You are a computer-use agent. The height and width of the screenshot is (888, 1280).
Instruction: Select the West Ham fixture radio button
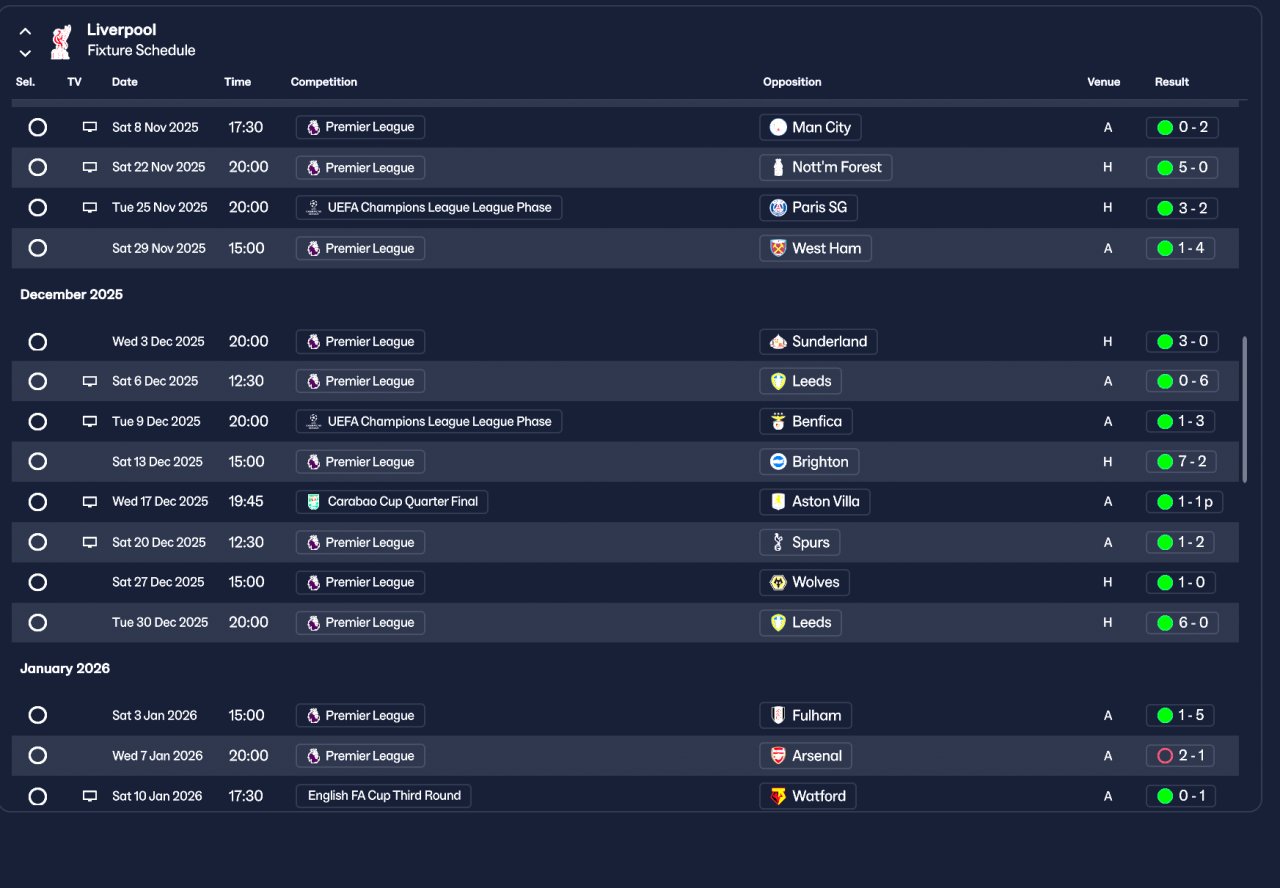(x=37, y=248)
